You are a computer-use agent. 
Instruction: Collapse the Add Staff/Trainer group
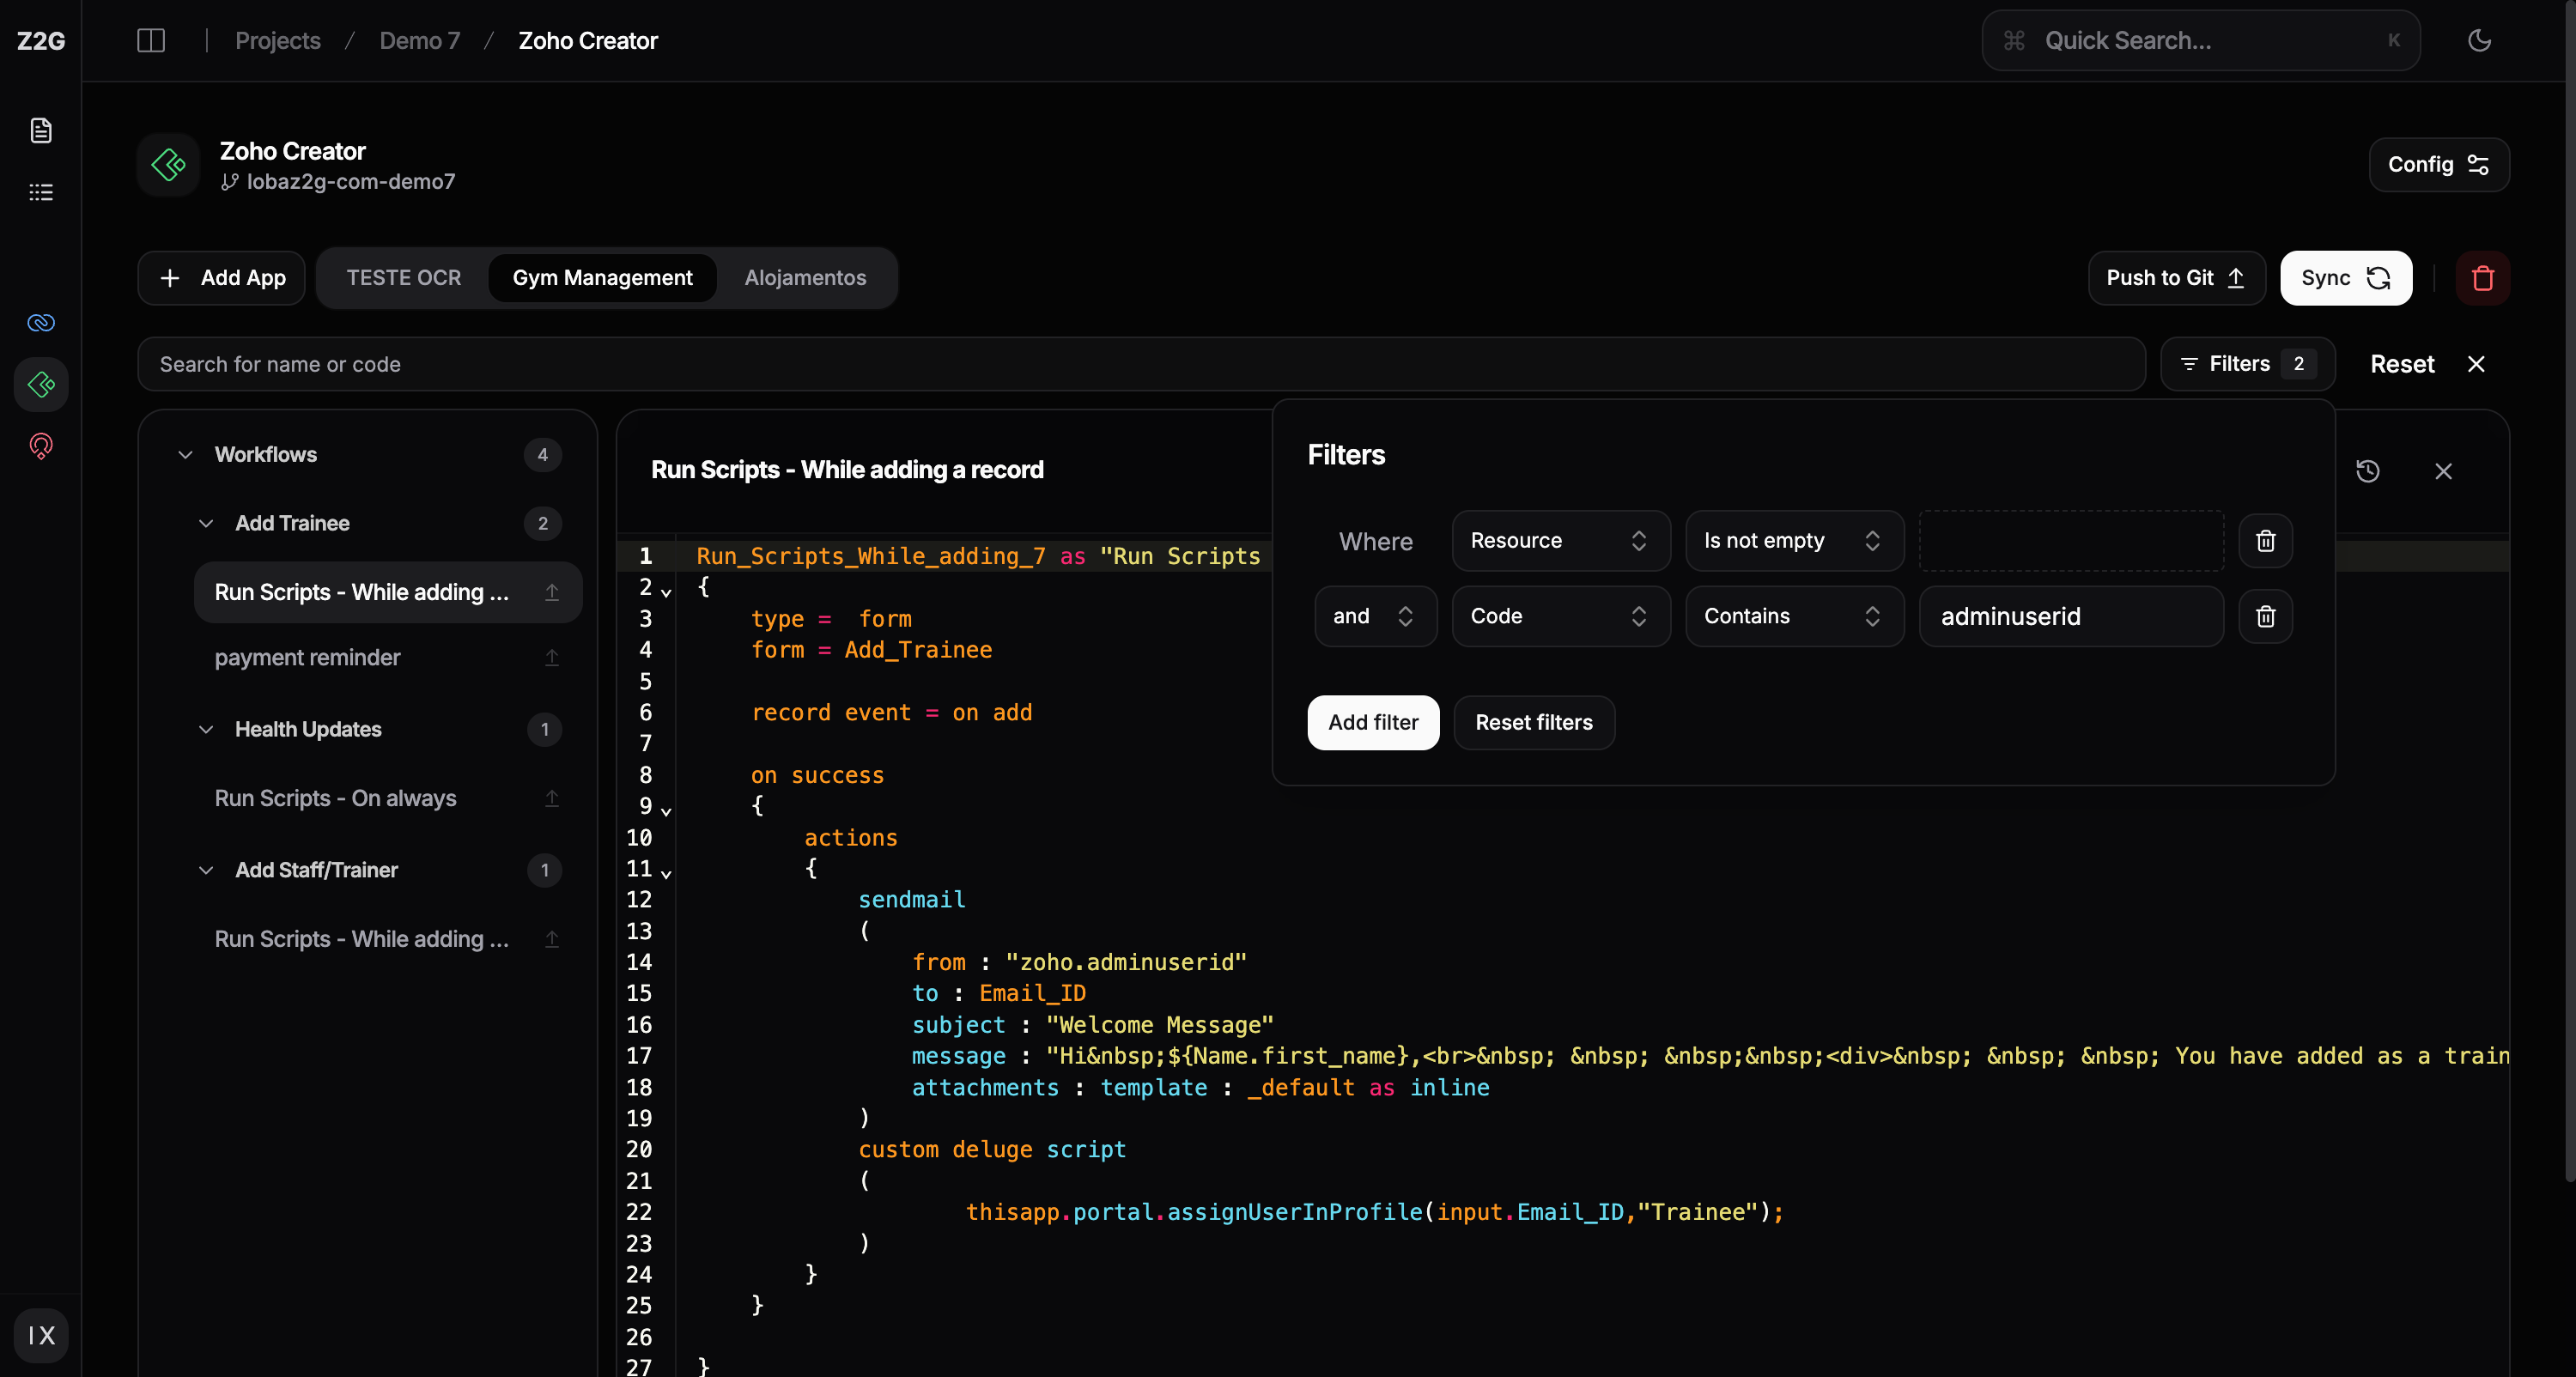[x=206, y=870]
